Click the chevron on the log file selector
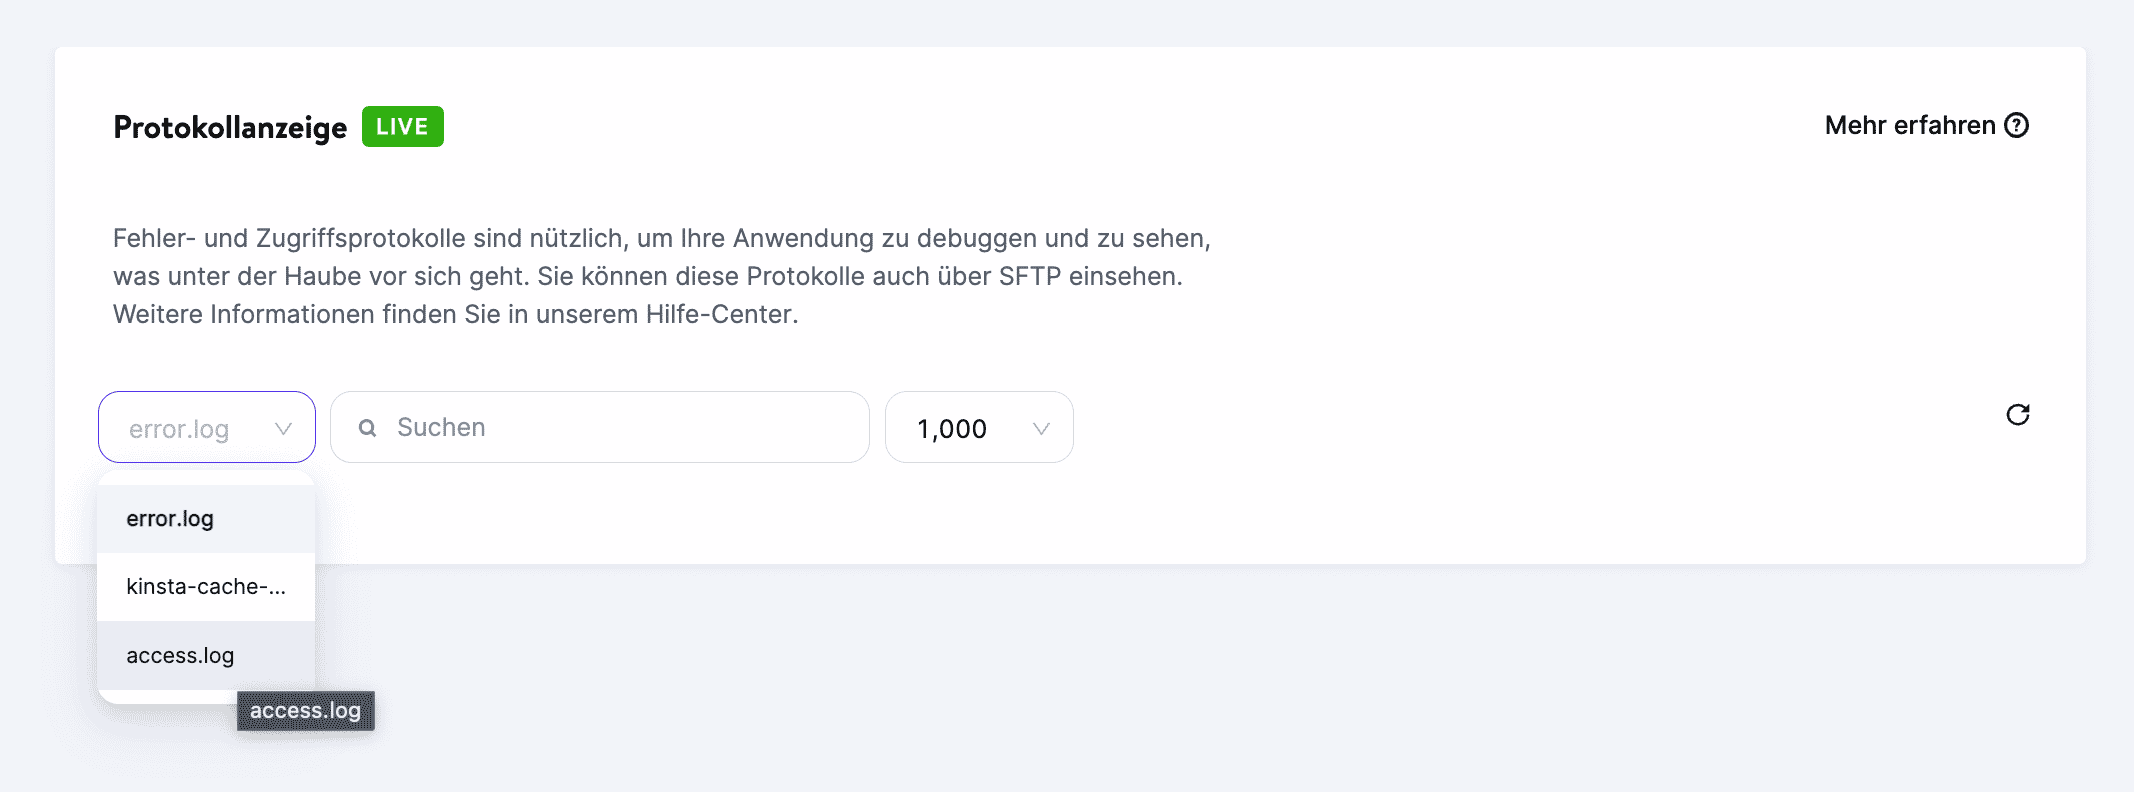The height and width of the screenshot is (792, 2134). (286, 427)
